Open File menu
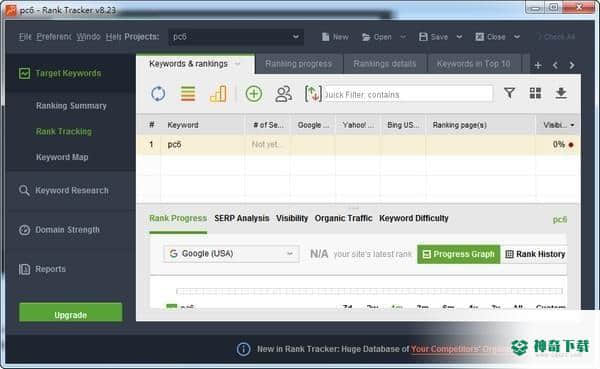Image resolution: width=600 pixels, height=369 pixels. (x=25, y=37)
